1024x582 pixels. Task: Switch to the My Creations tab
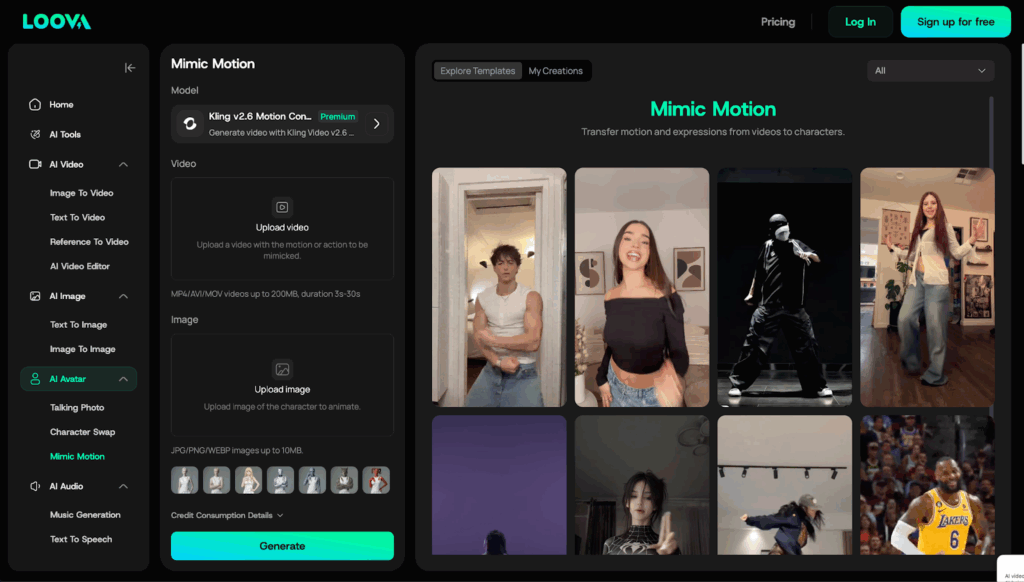[x=556, y=71]
